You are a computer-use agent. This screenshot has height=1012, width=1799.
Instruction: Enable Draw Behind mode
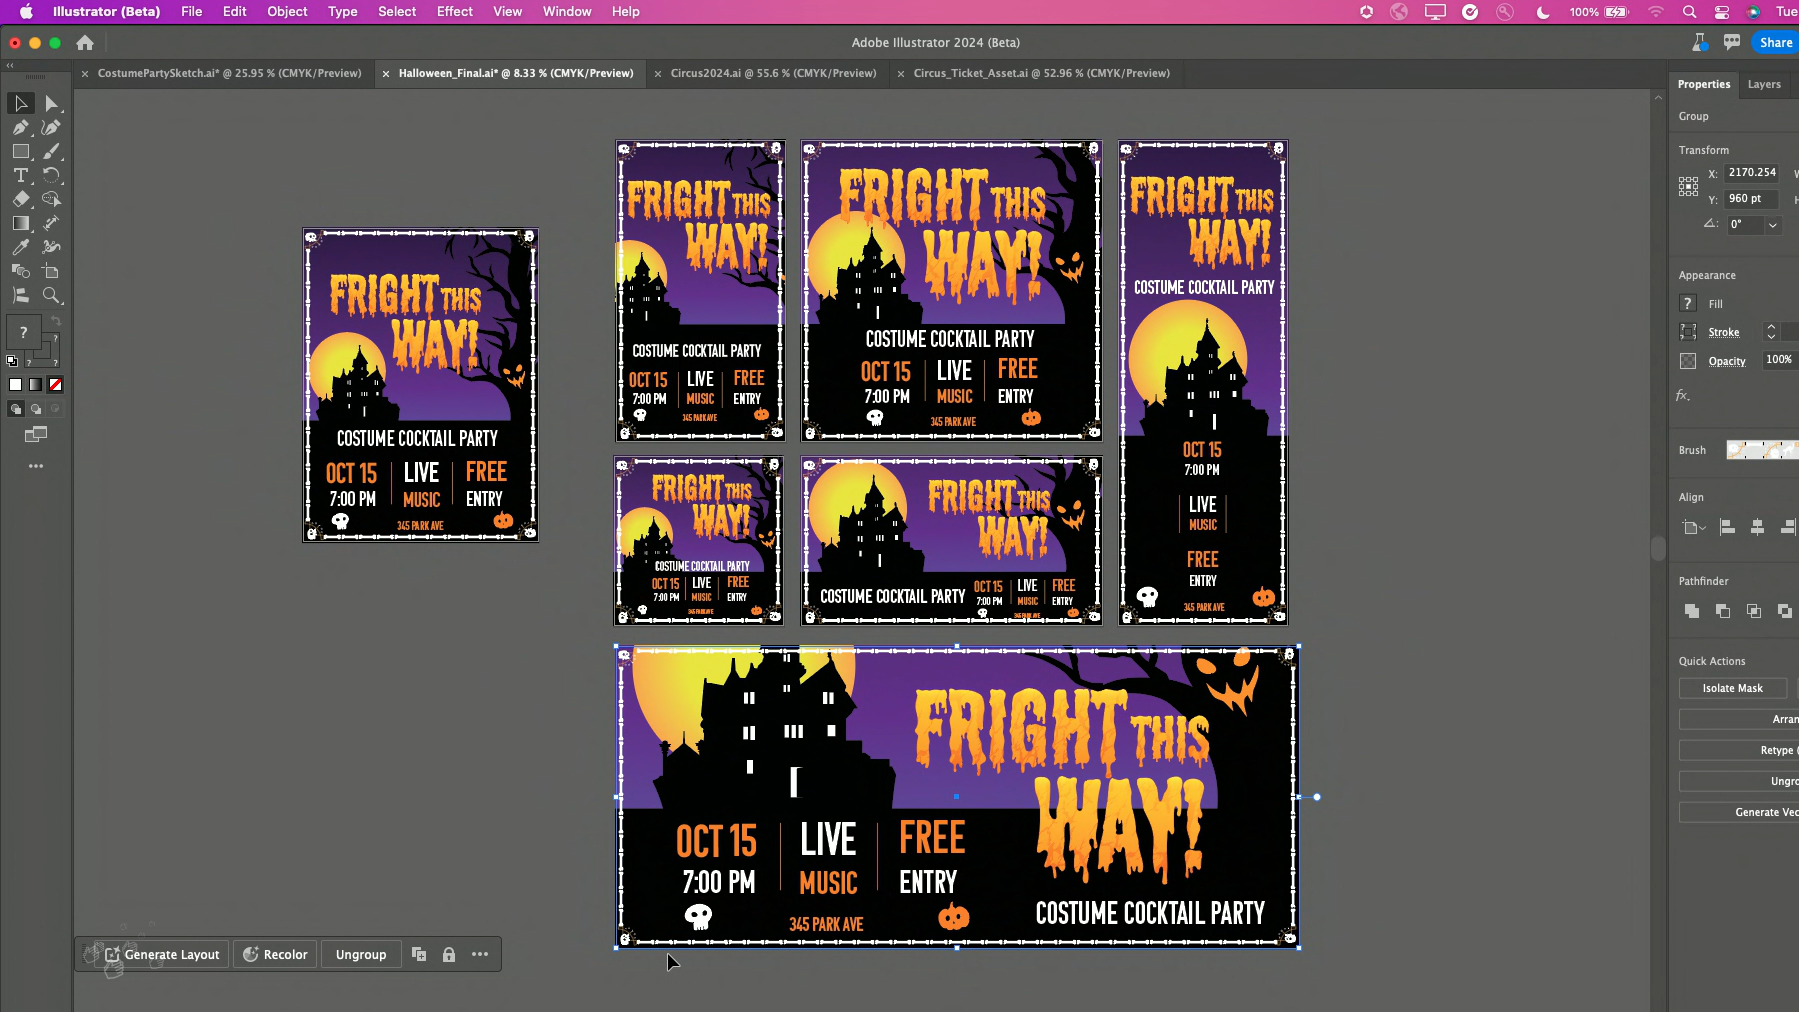click(35, 409)
